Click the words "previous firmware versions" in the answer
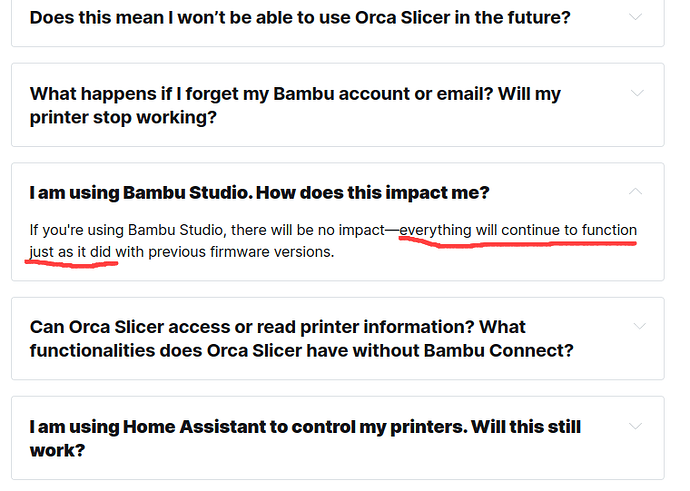Image resolution: width=690 pixels, height=491 pixels. point(240,252)
